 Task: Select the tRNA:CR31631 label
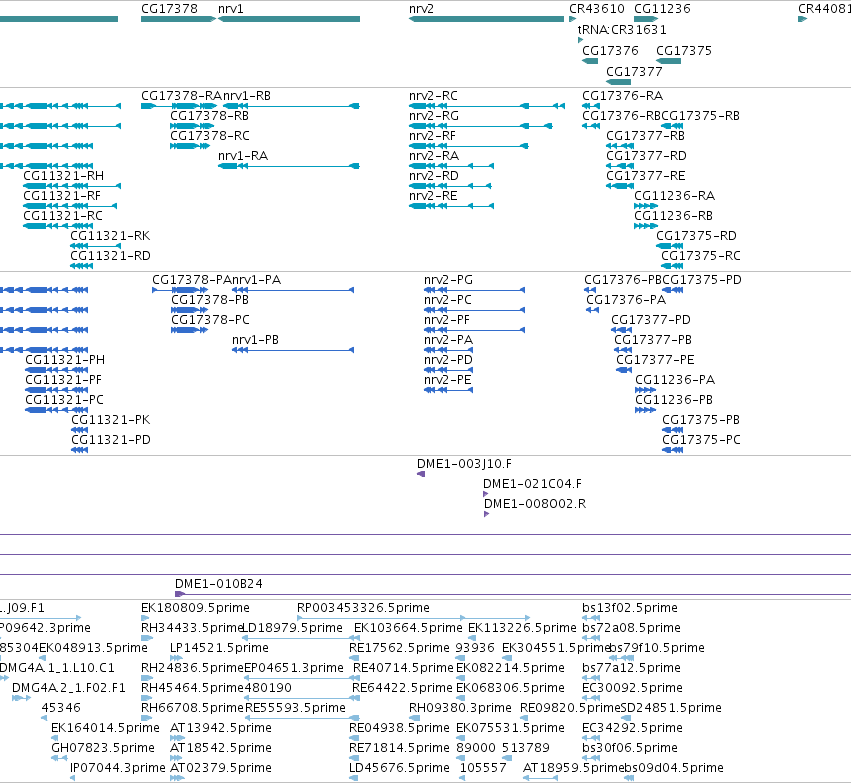coord(622,29)
